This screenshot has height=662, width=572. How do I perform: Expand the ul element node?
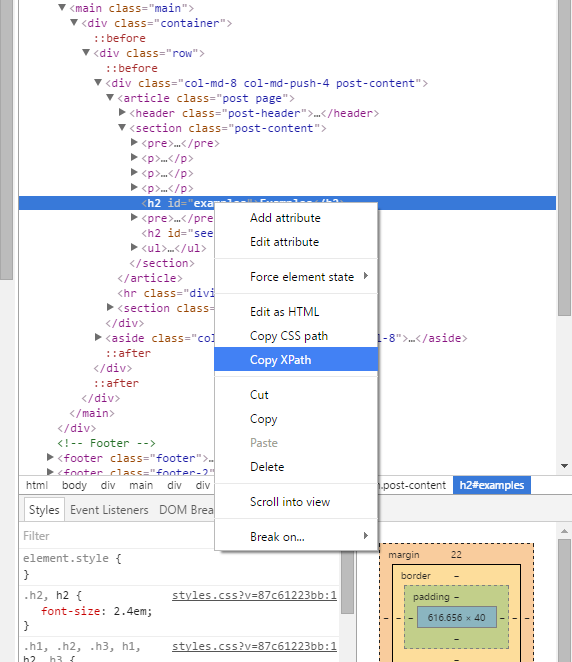(x=134, y=247)
